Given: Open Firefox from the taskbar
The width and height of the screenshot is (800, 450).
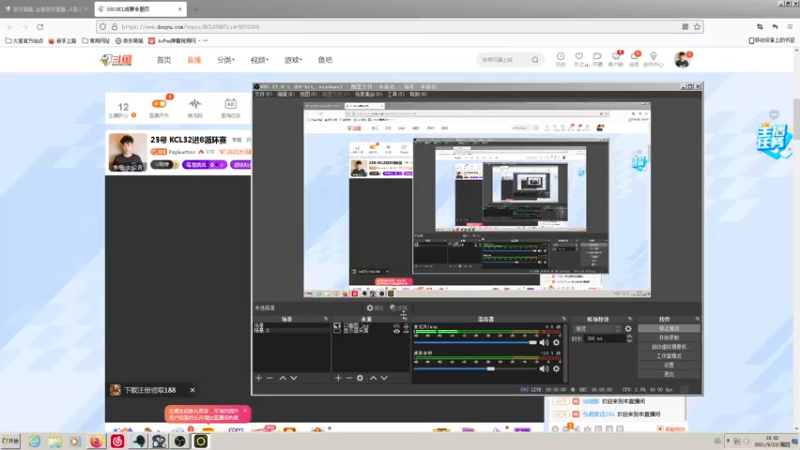Looking at the screenshot, I should point(96,441).
